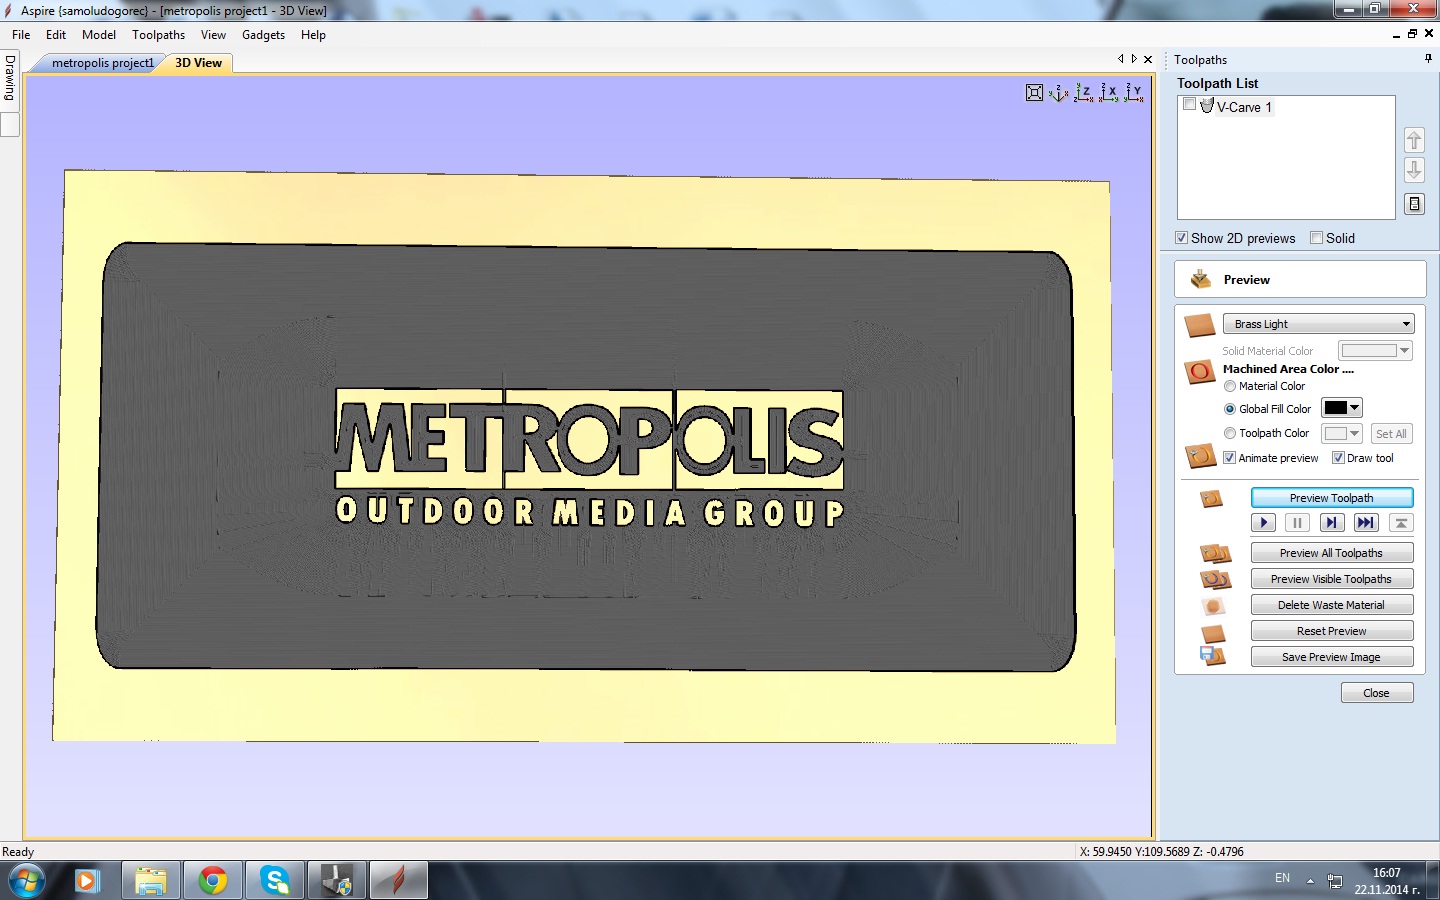The image size is (1440, 900).
Task: Expand the Brass Light material dropdown
Action: click(x=1406, y=324)
